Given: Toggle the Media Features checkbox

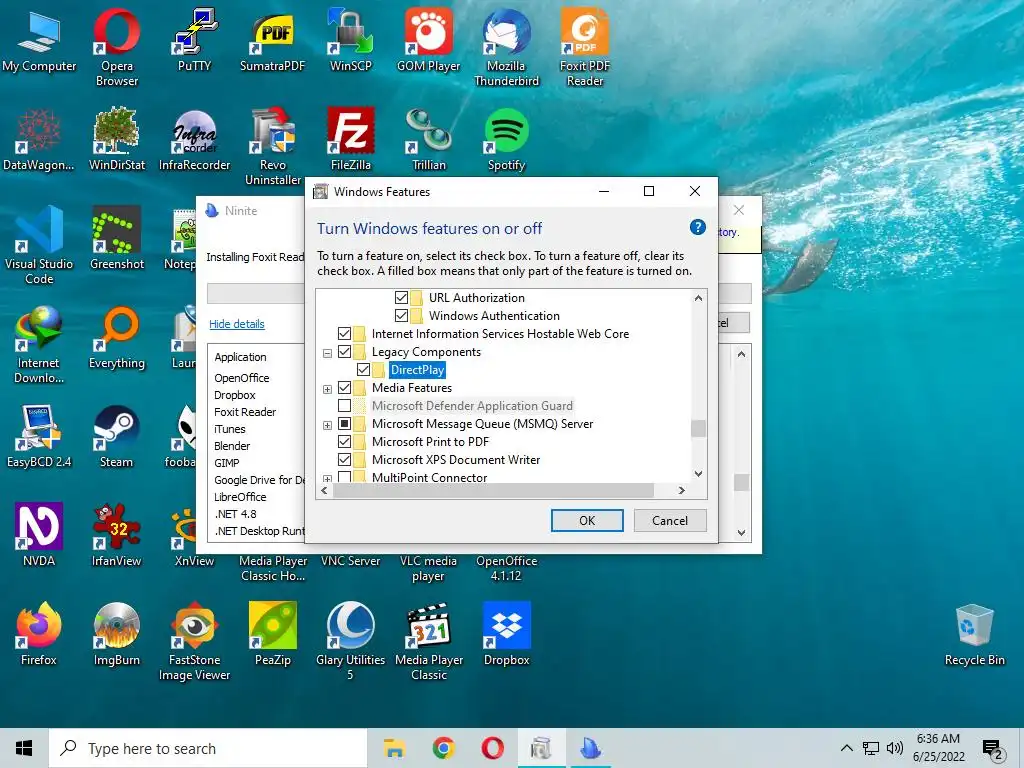Looking at the screenshot, I should click(344, 388).
